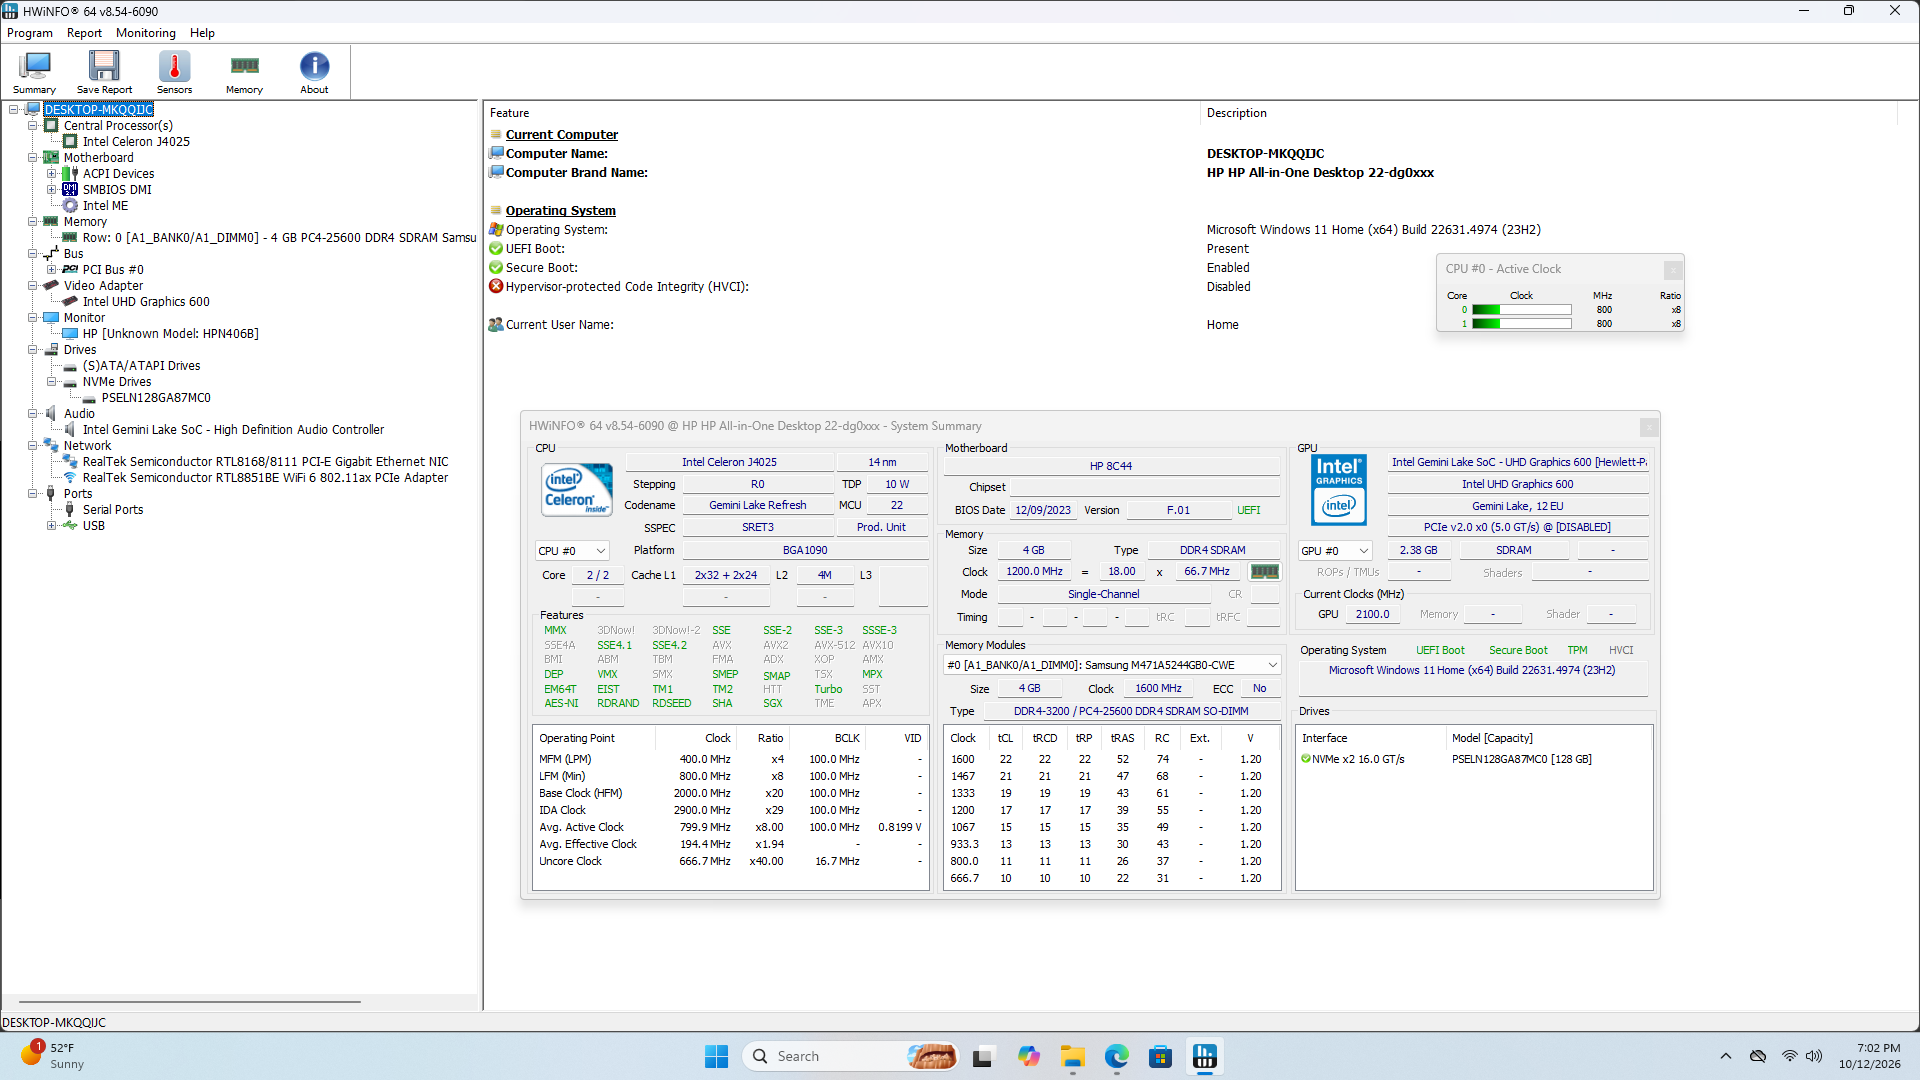The image size is (1920, 1080).
Task: Open File Explorer from taskbar
Action: click(x=1073, y=1056)
